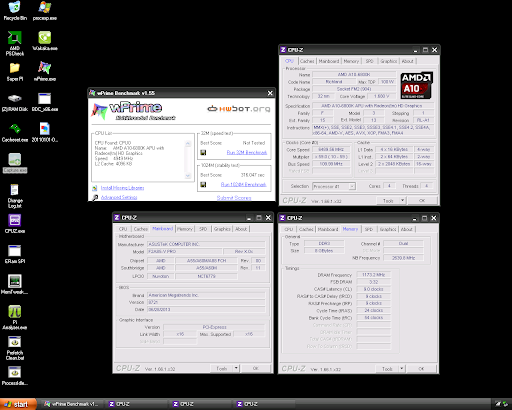Screen dimensions: 512x410
Task: Click the BIOS Version value field
Action: coord(206,302)
